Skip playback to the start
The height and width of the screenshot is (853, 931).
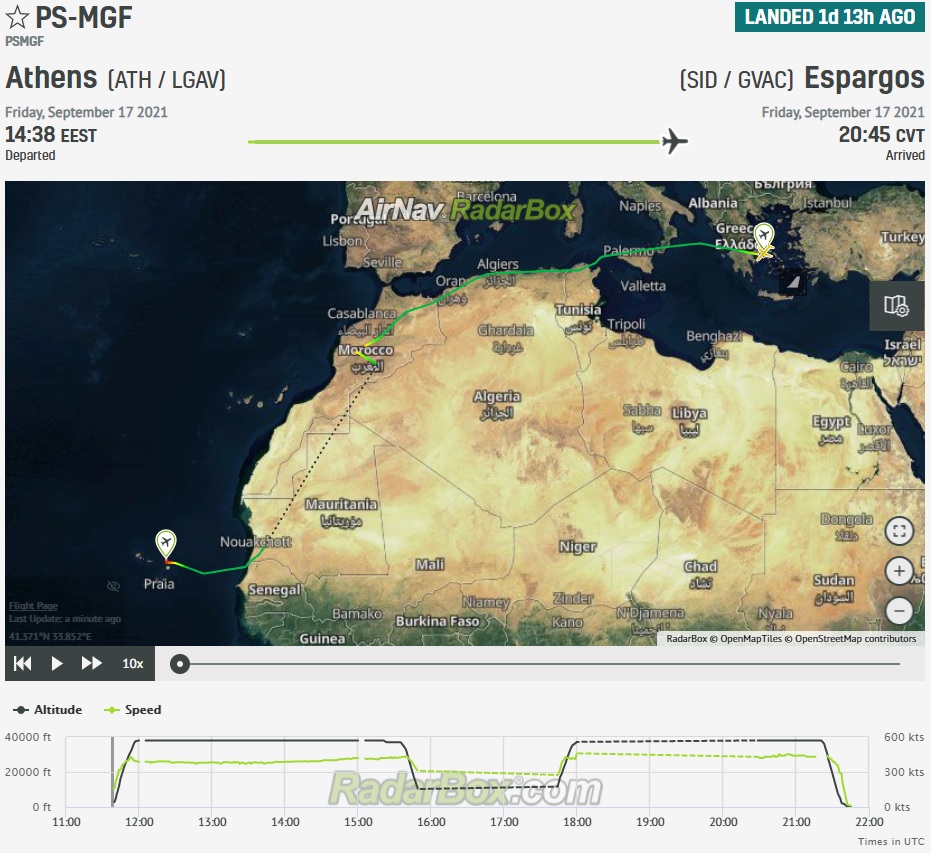point(23,664)
